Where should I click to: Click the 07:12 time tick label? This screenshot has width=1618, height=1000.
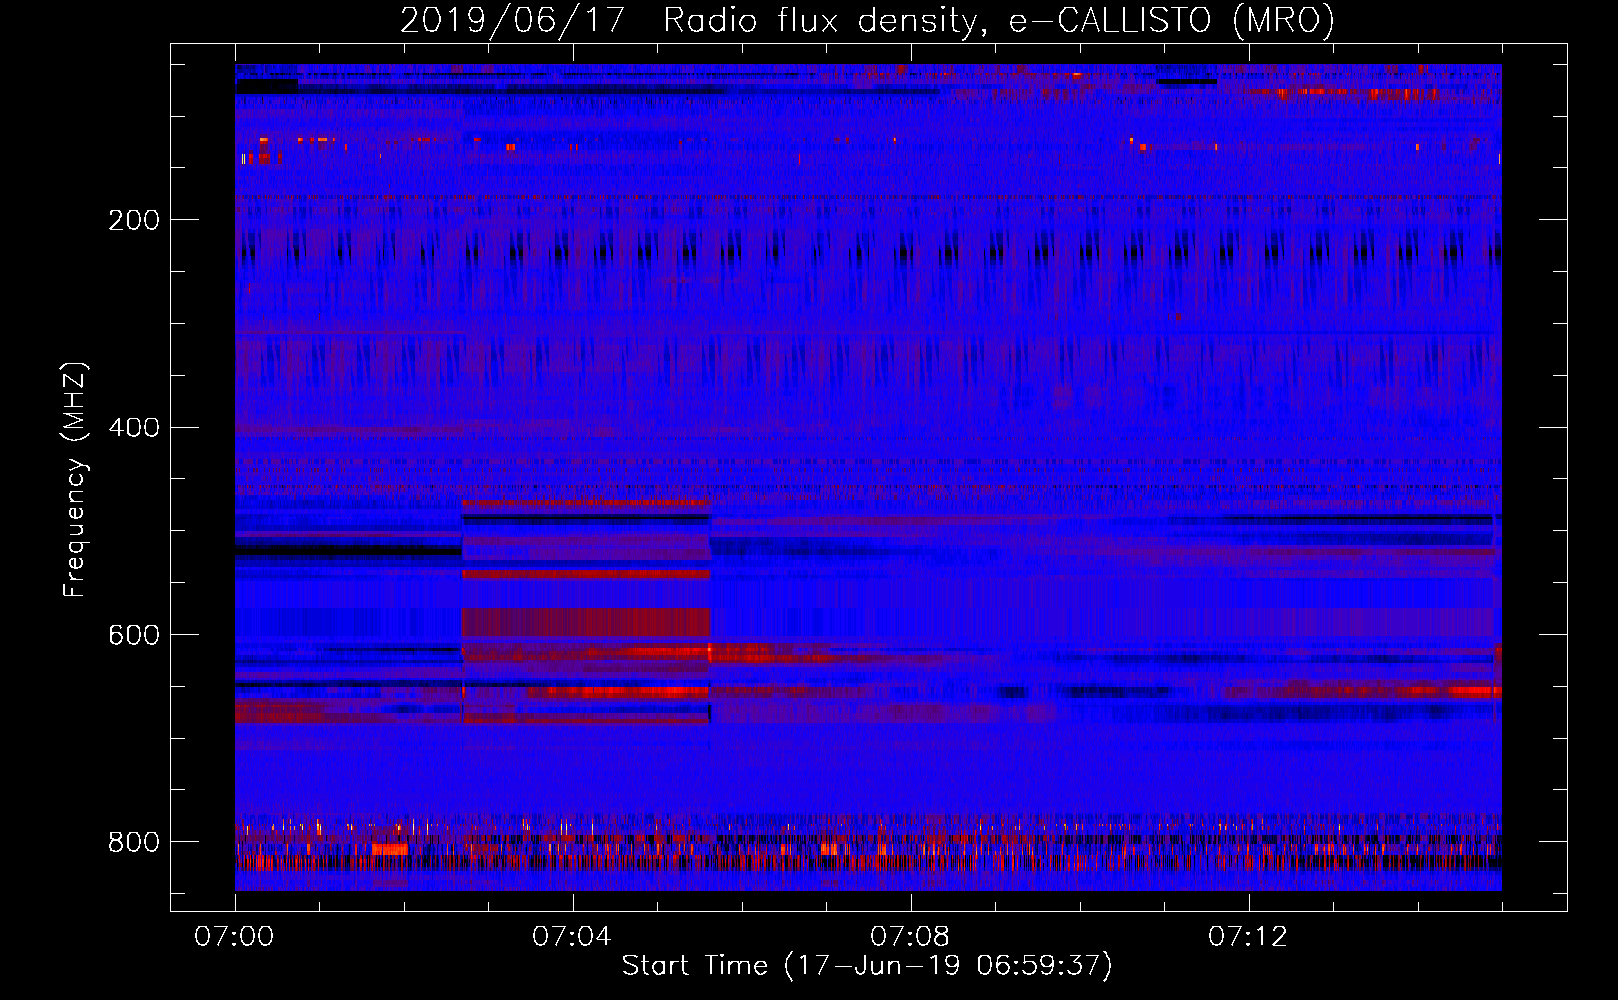pos(1248,937)
